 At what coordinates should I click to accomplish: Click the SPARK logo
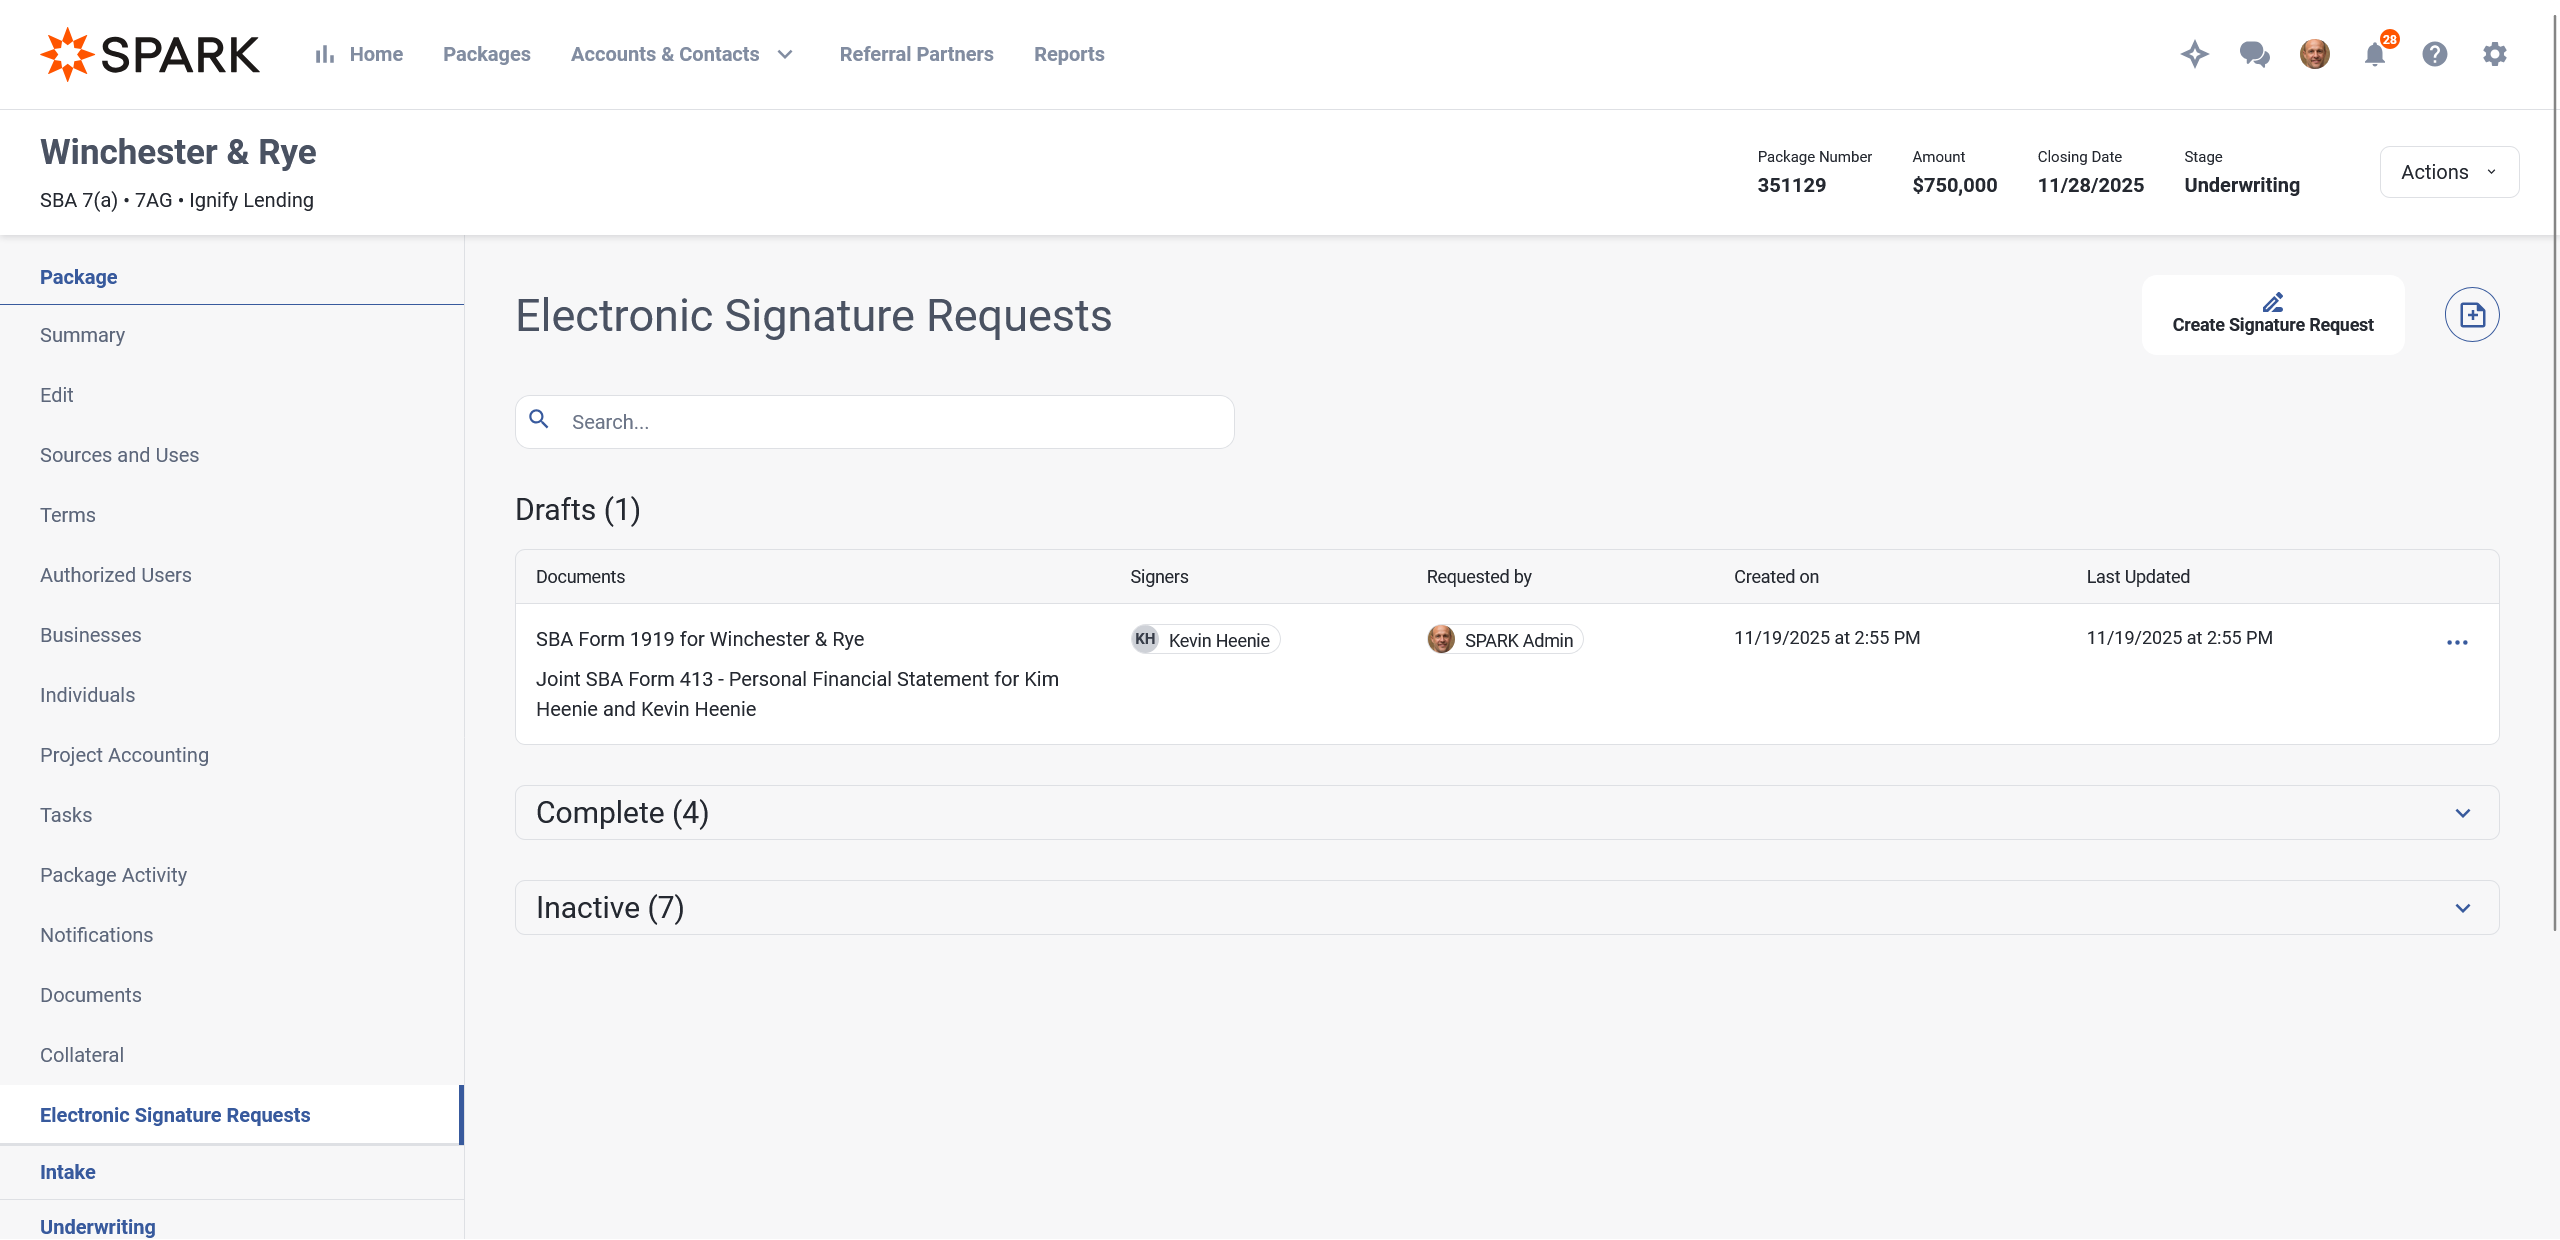point(150,54)
